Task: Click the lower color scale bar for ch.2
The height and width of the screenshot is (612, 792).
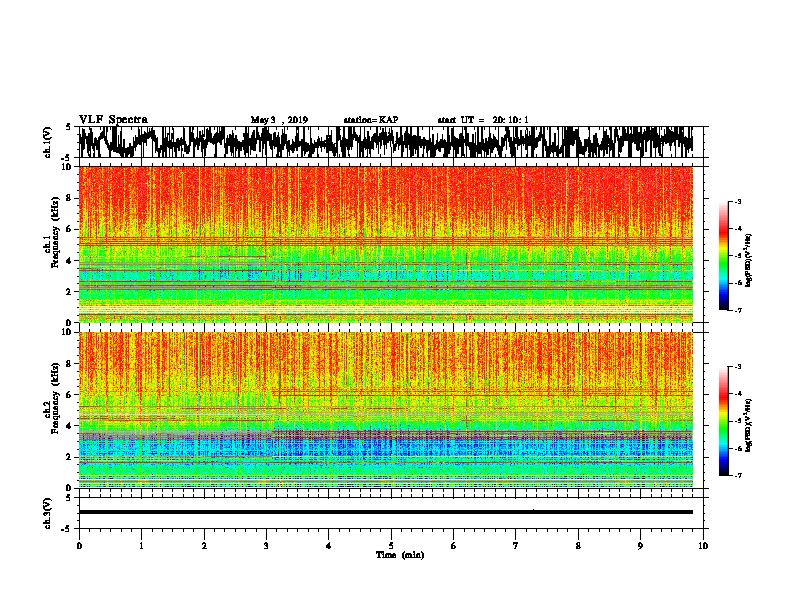Action: coord(723,421)
